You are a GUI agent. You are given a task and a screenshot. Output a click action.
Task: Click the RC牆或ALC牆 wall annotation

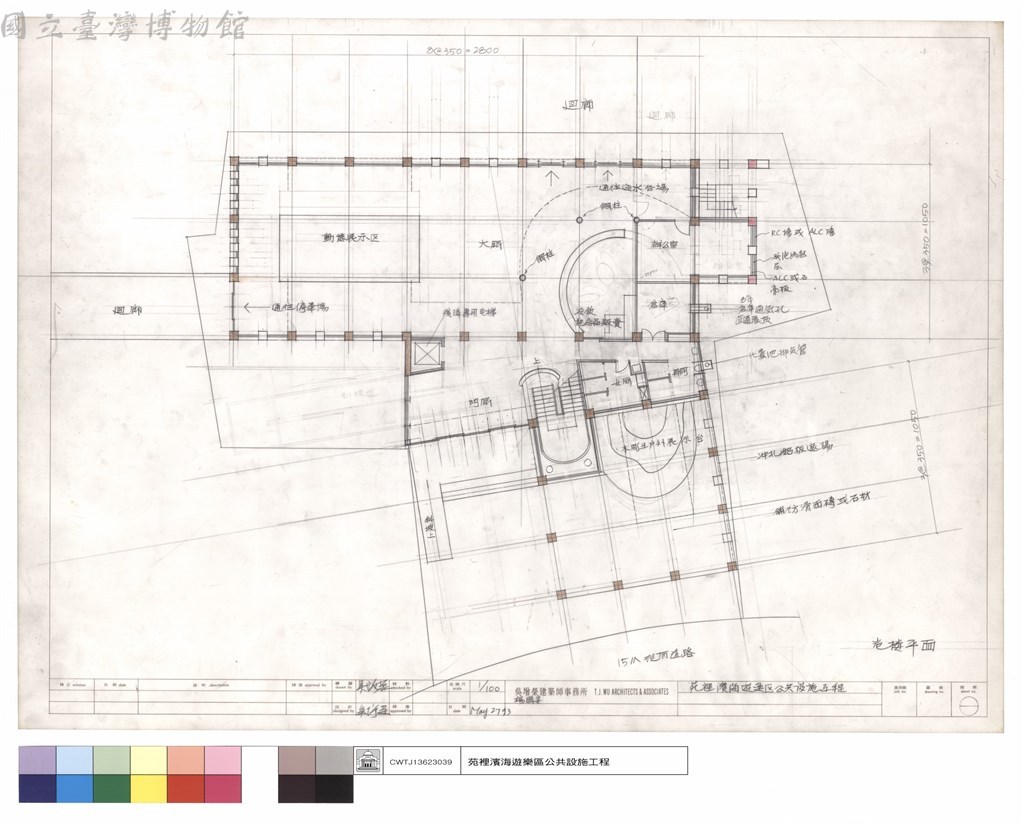[803, 232]
